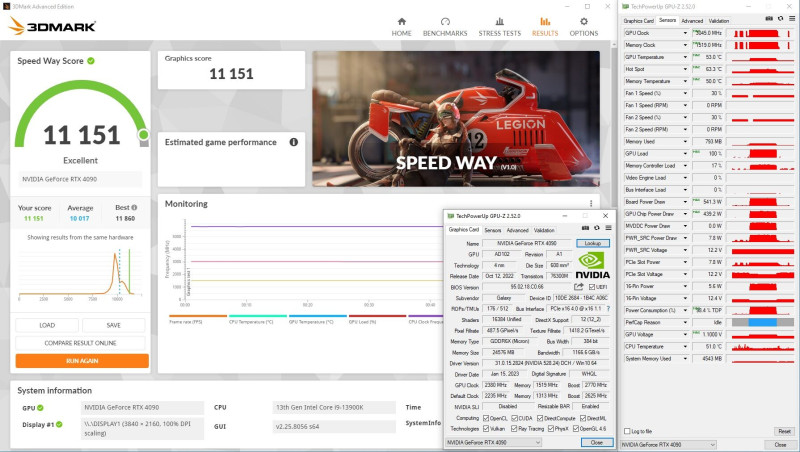Click the green check next to Speed Way Score
Viewport: 800px width, 452px height.
point(91,61)
